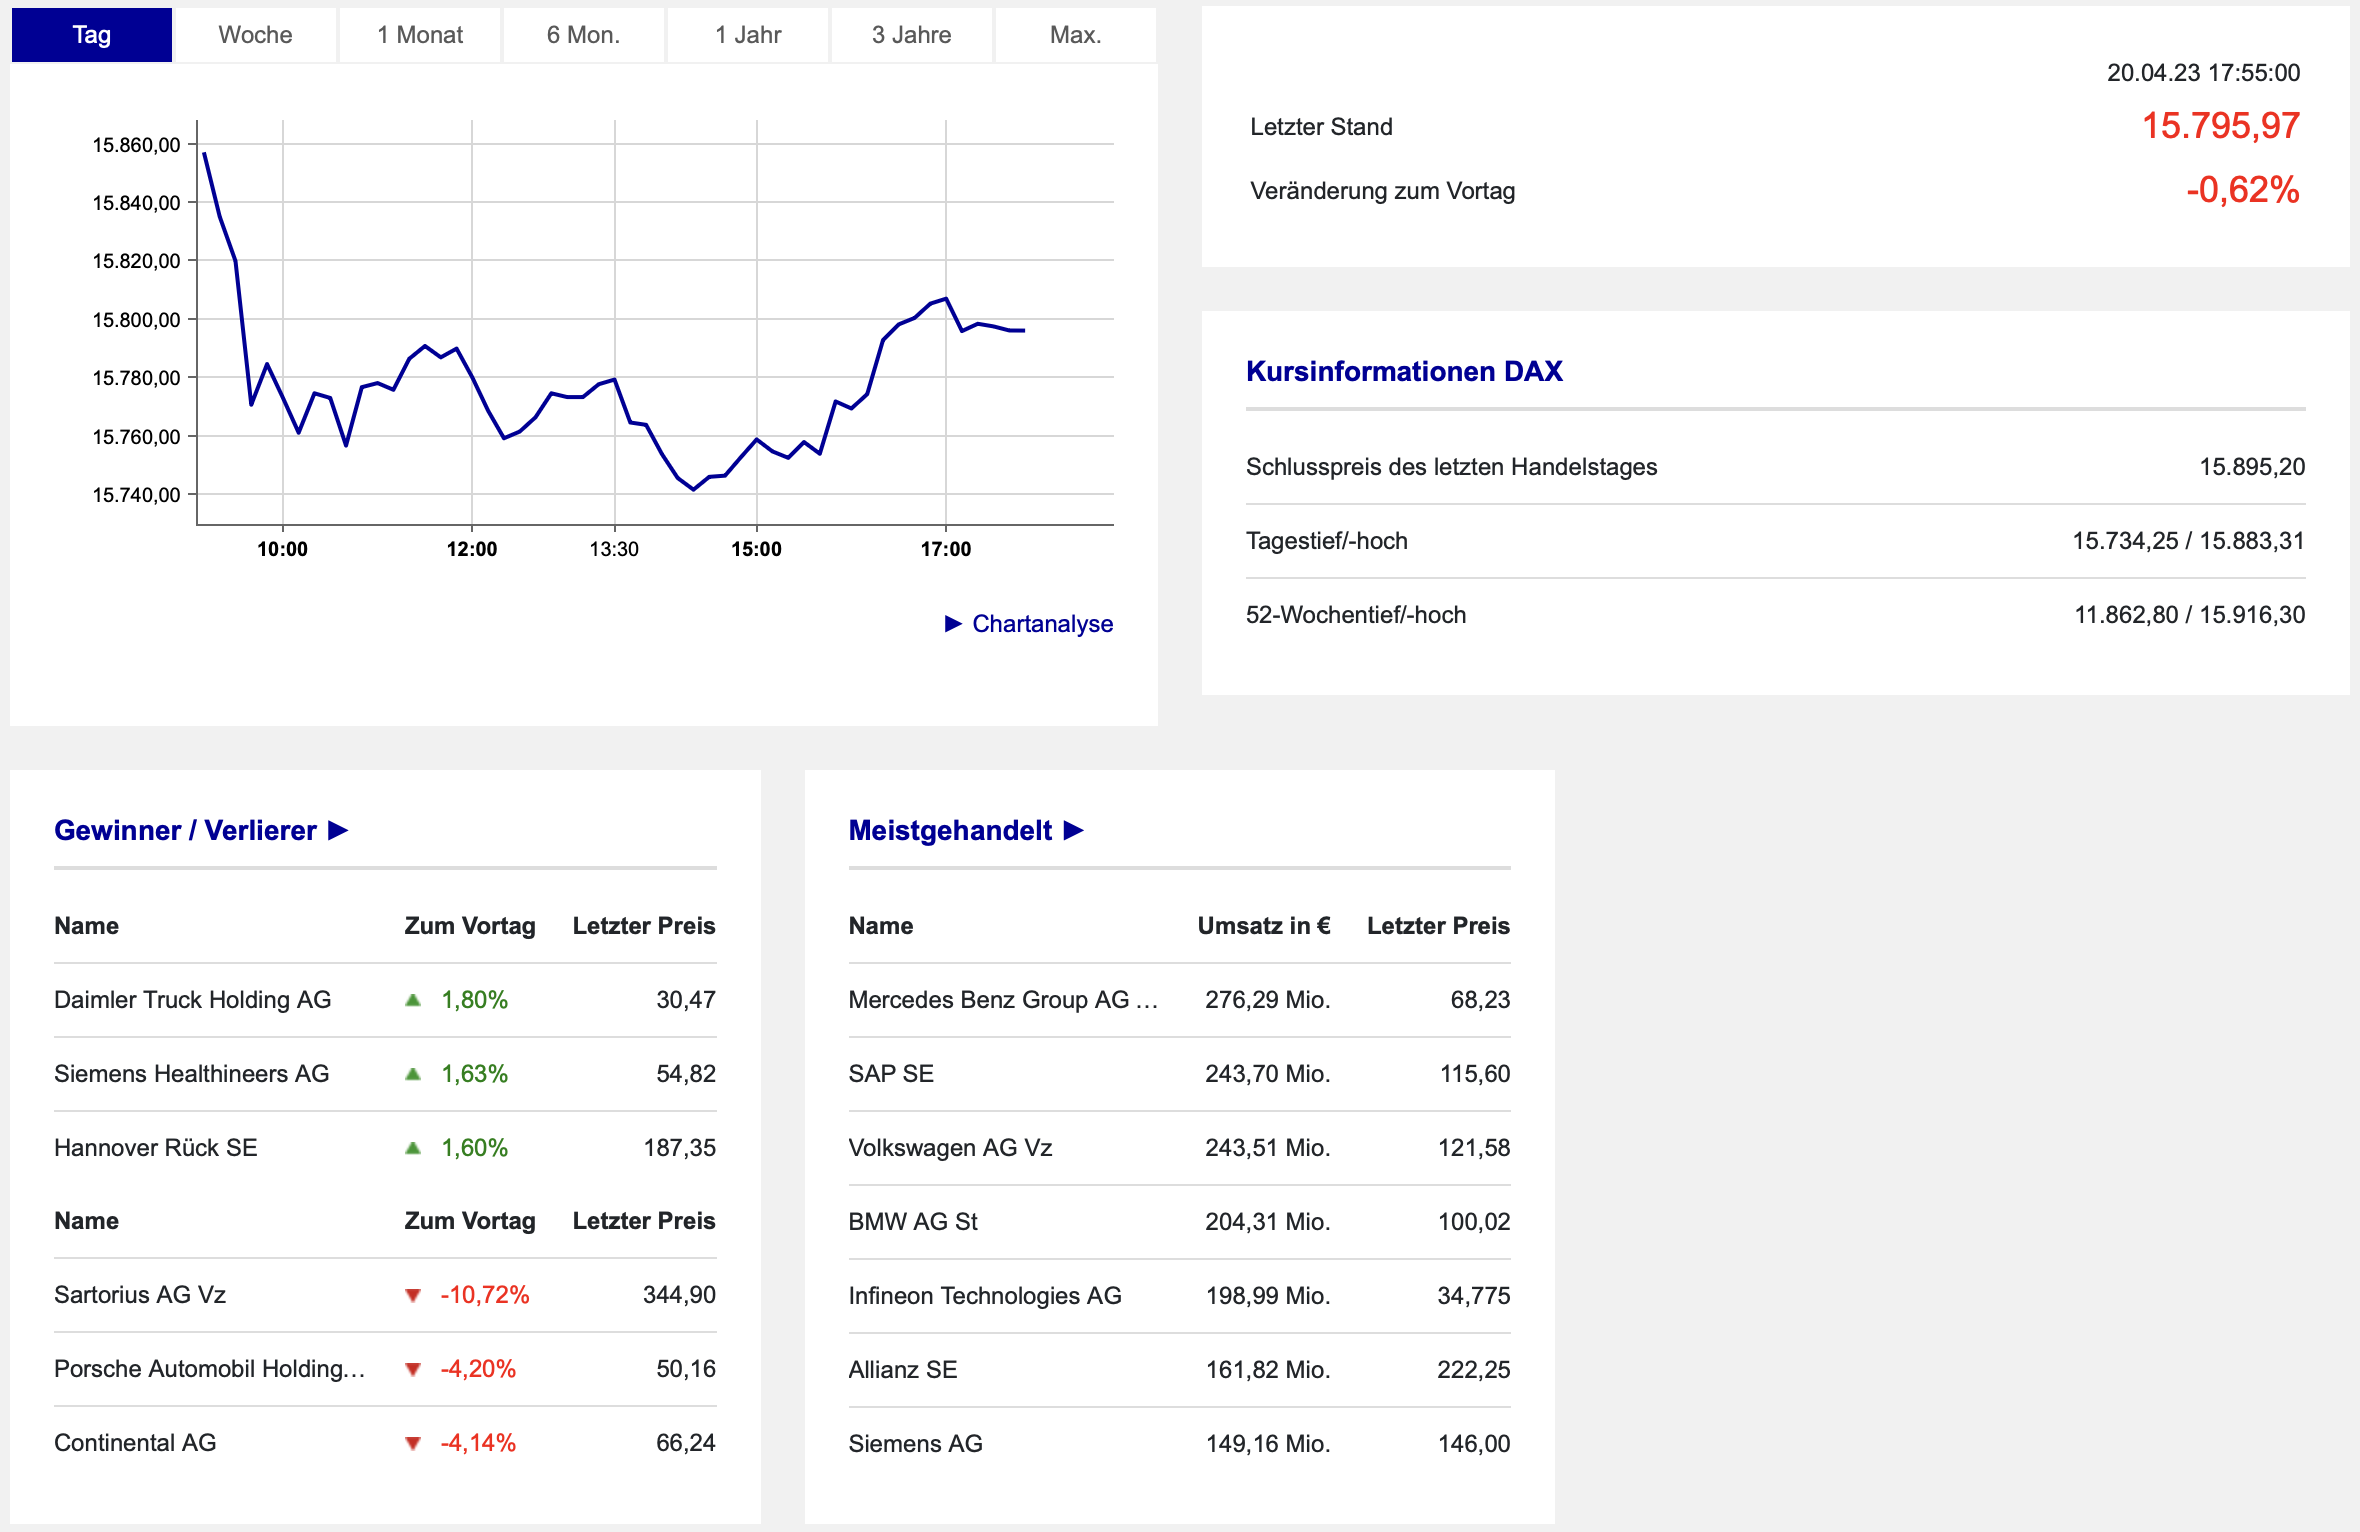
Task: Click green up arrow for Daimler Truck
Action: coord(413,1000)
